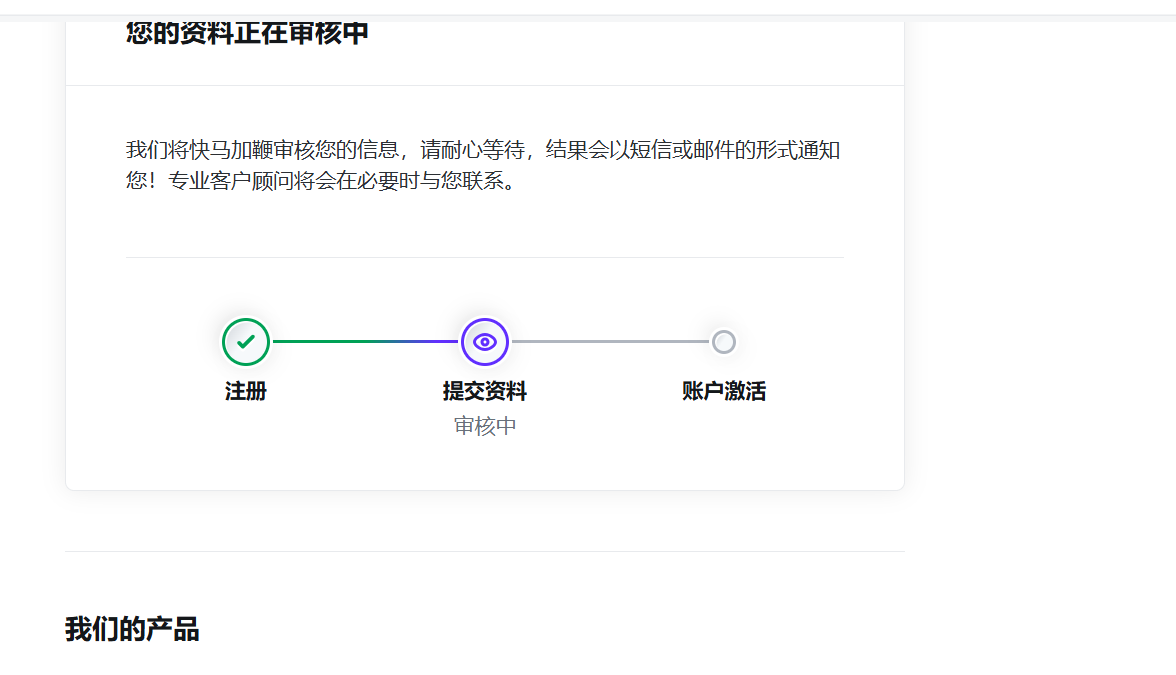Click the 您的资料正在审核中 heading
This screenshot has width=1176, height=675.
(x=247, y=33)
